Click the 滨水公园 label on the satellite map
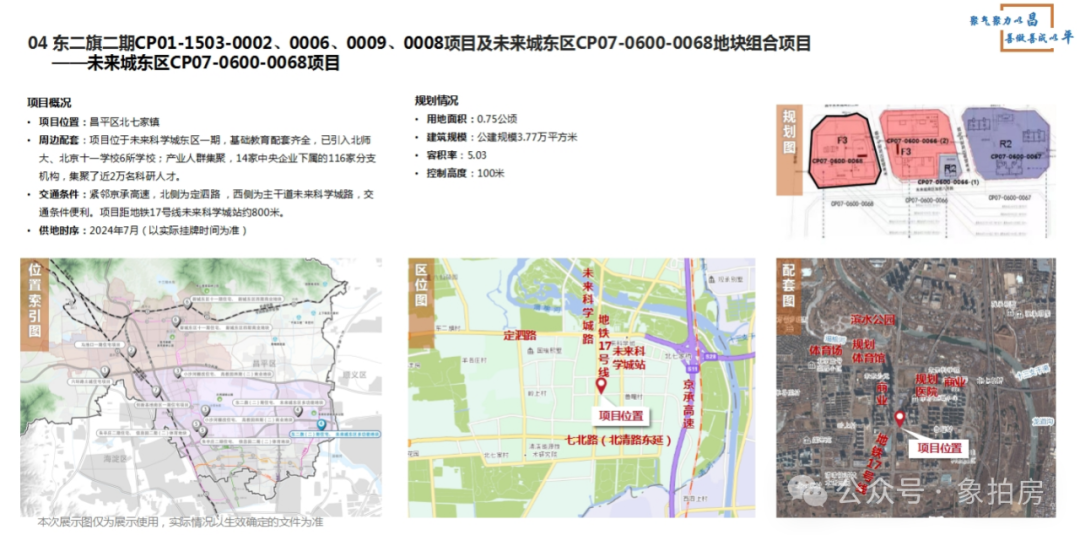Screen dimensions: 1080x535 (x=873, y=319)
